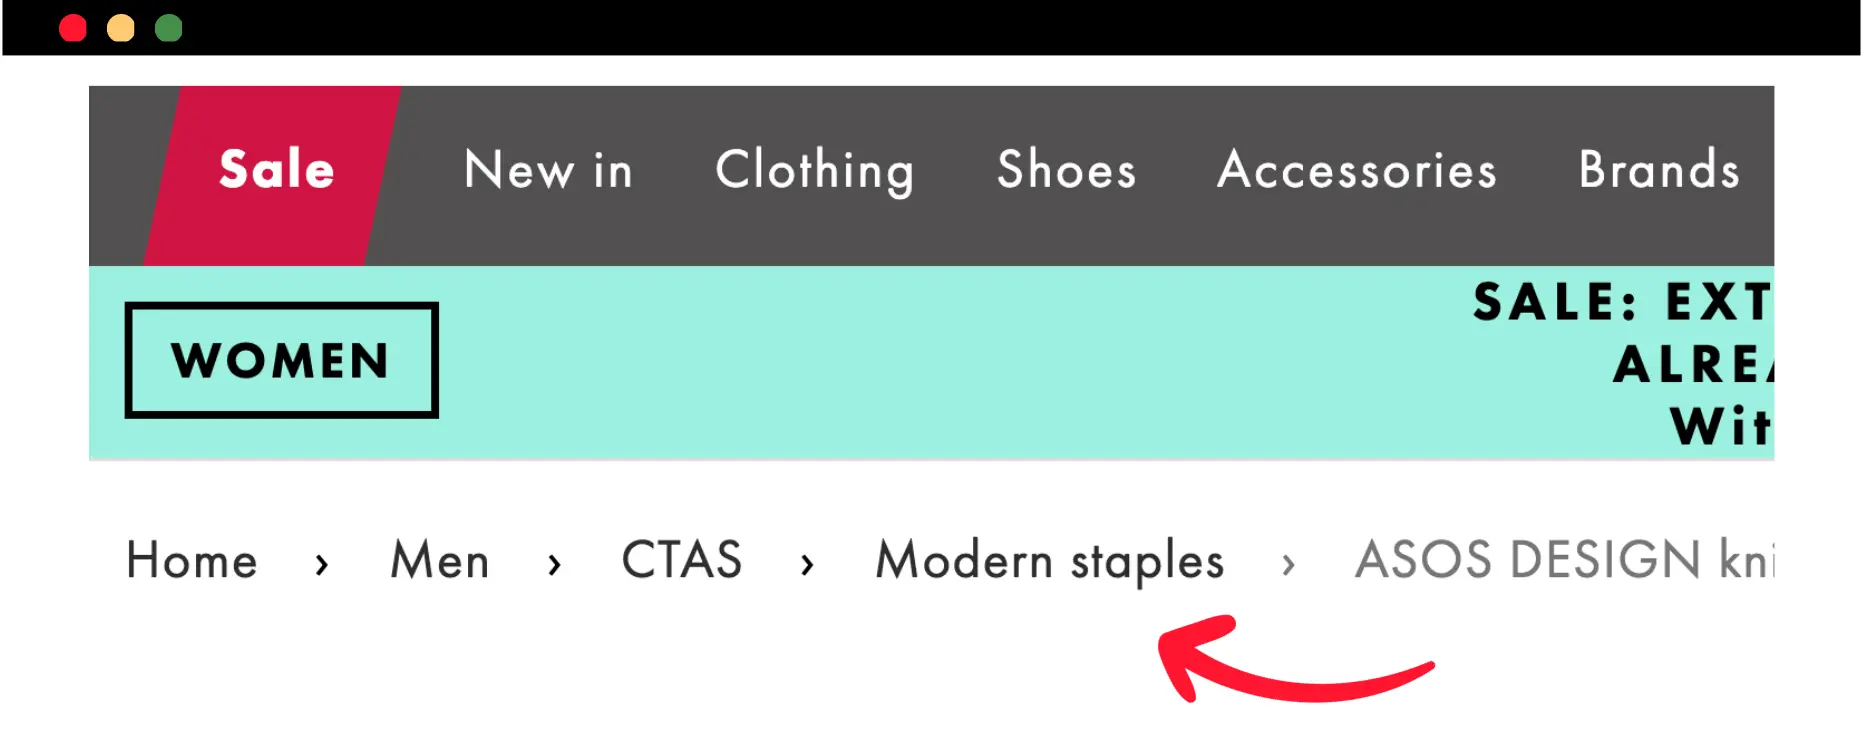Close the window with the red dot

(x=73, y=28)
